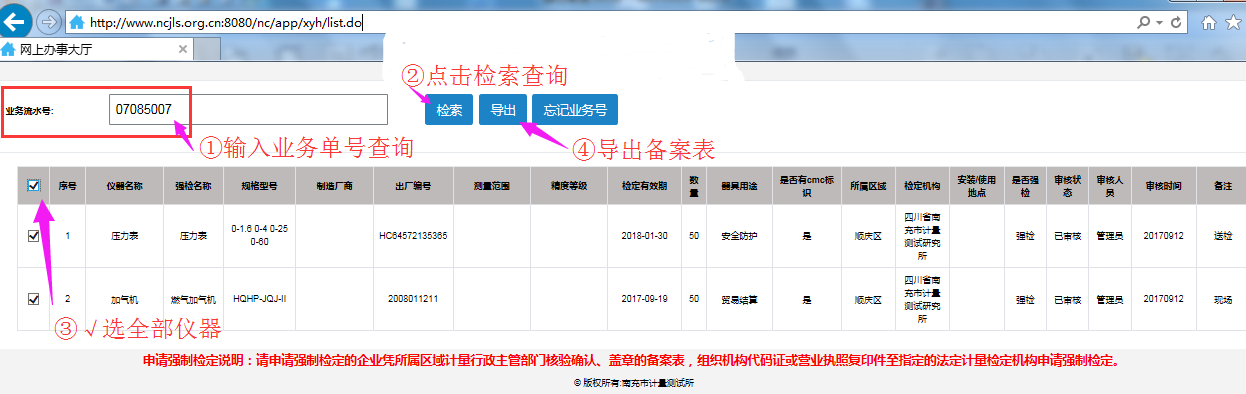Click the 导出 export button
The image size is (1246, 394).
(x=502, y=110)
